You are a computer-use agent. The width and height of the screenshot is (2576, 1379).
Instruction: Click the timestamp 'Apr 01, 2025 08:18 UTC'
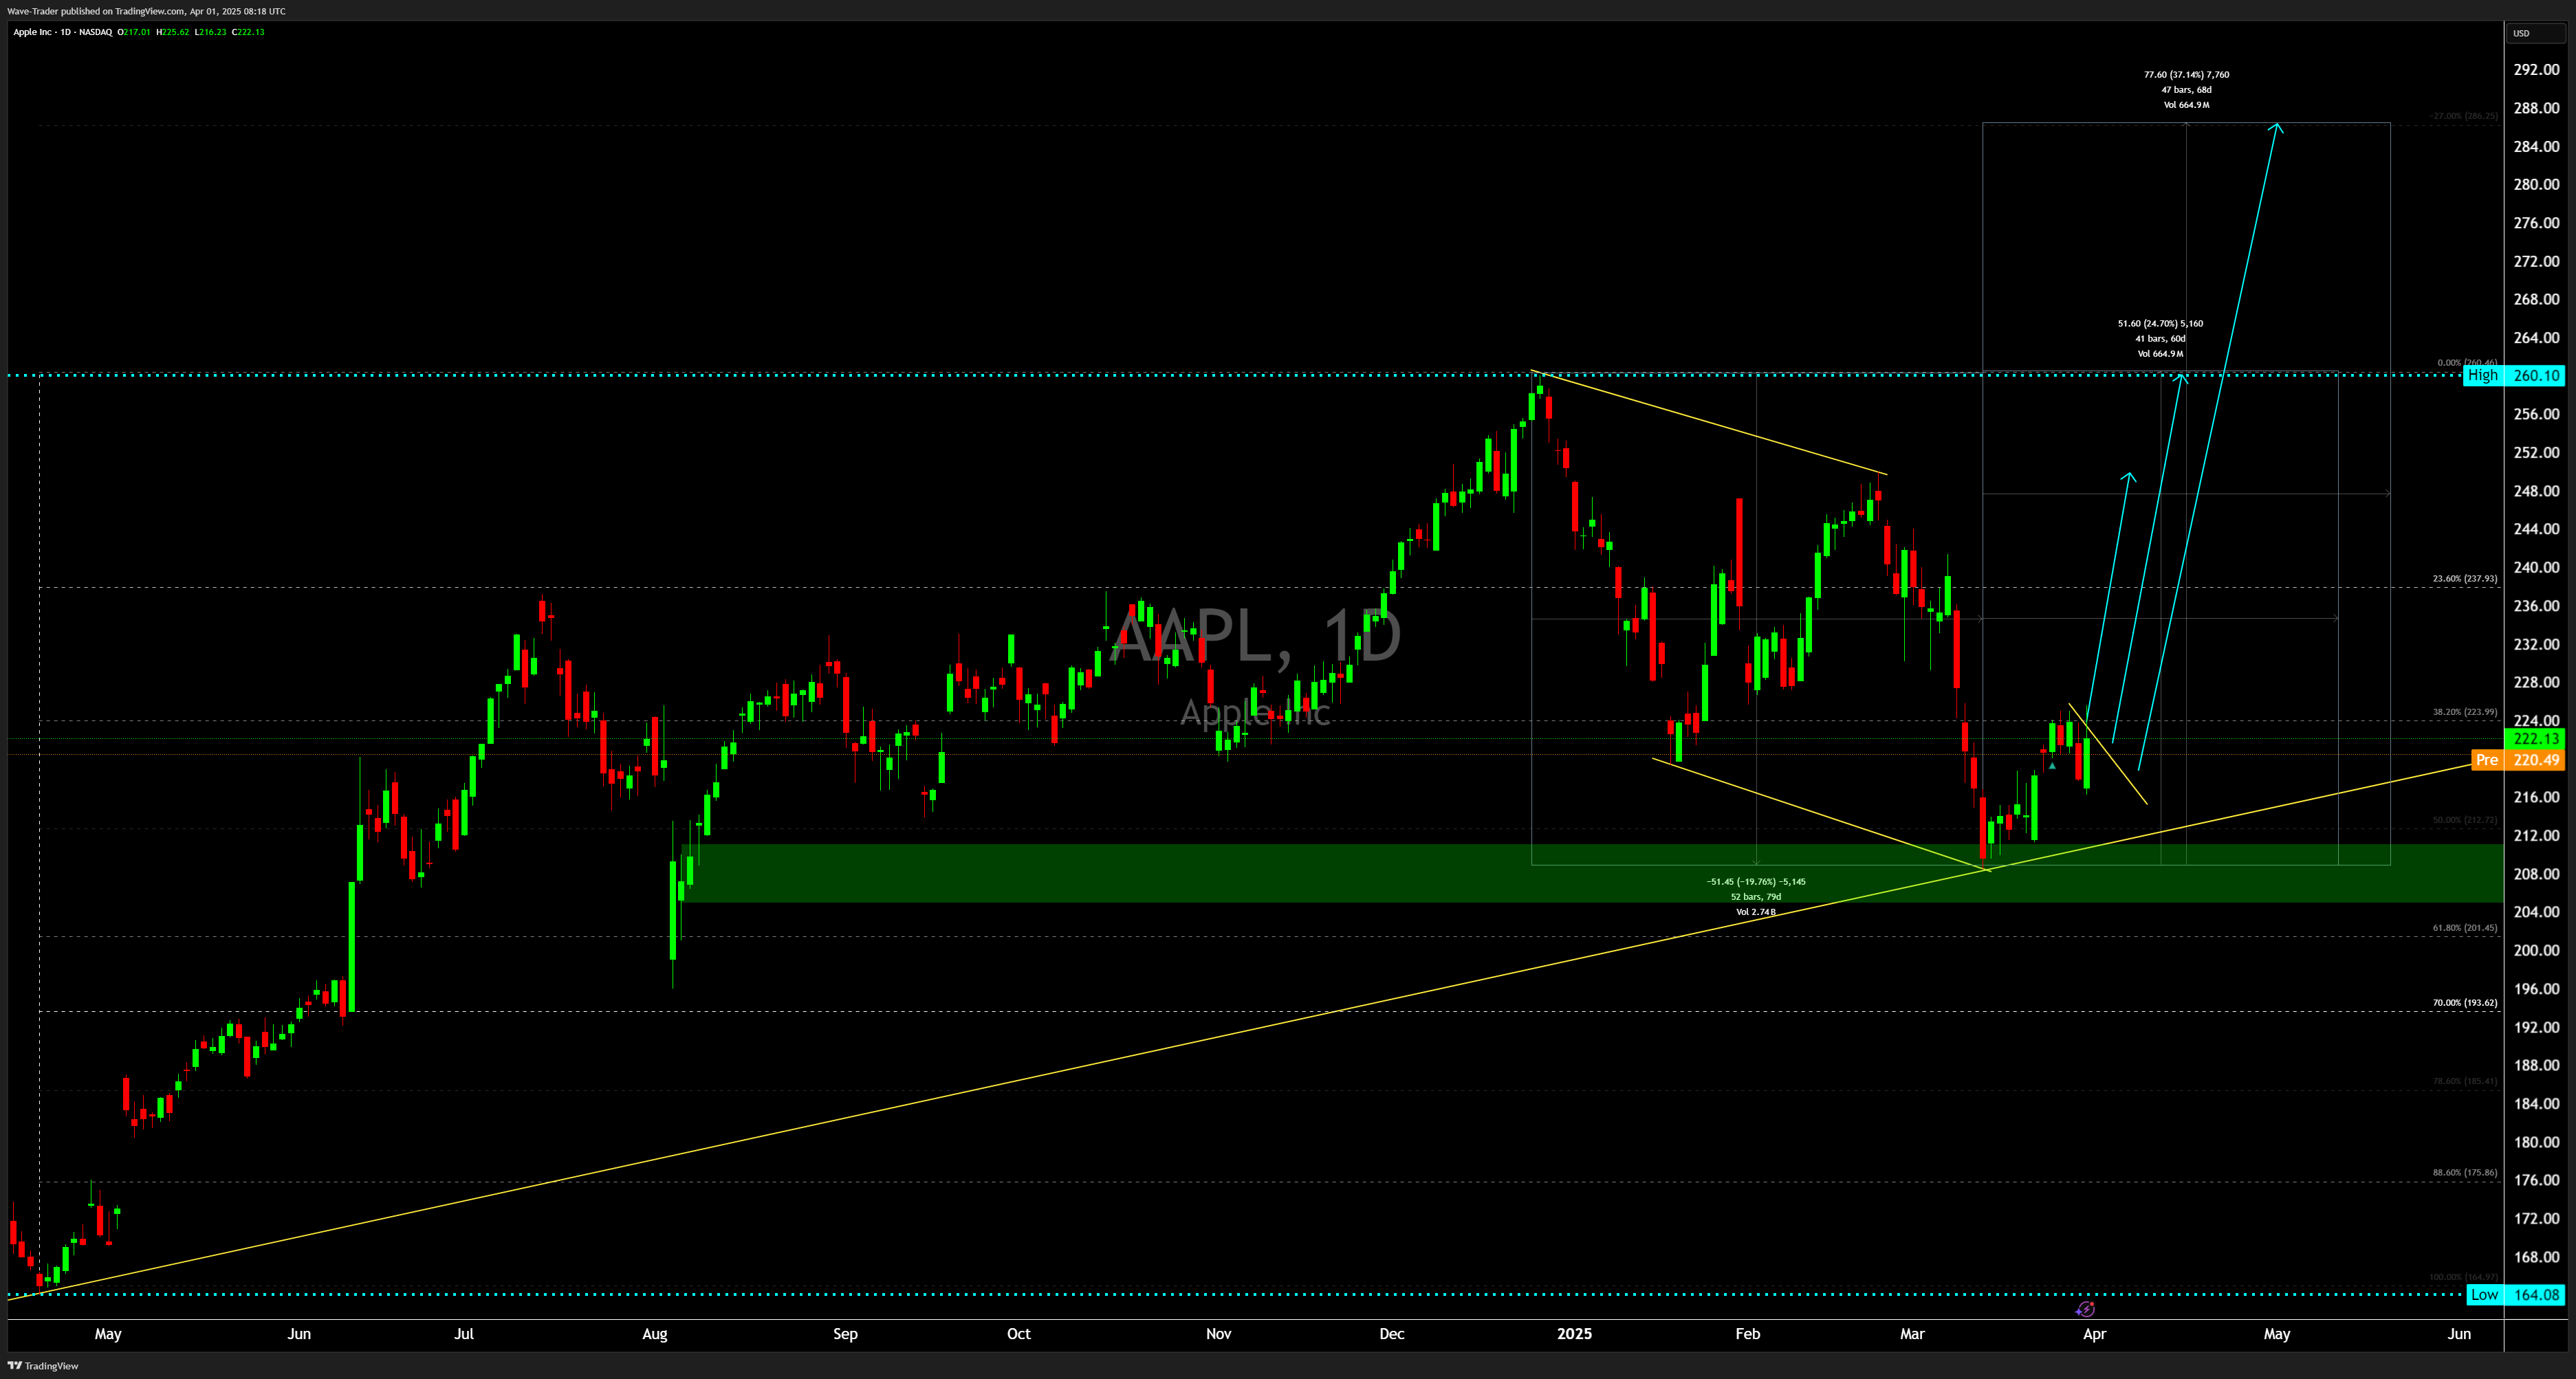click(237, 11)
